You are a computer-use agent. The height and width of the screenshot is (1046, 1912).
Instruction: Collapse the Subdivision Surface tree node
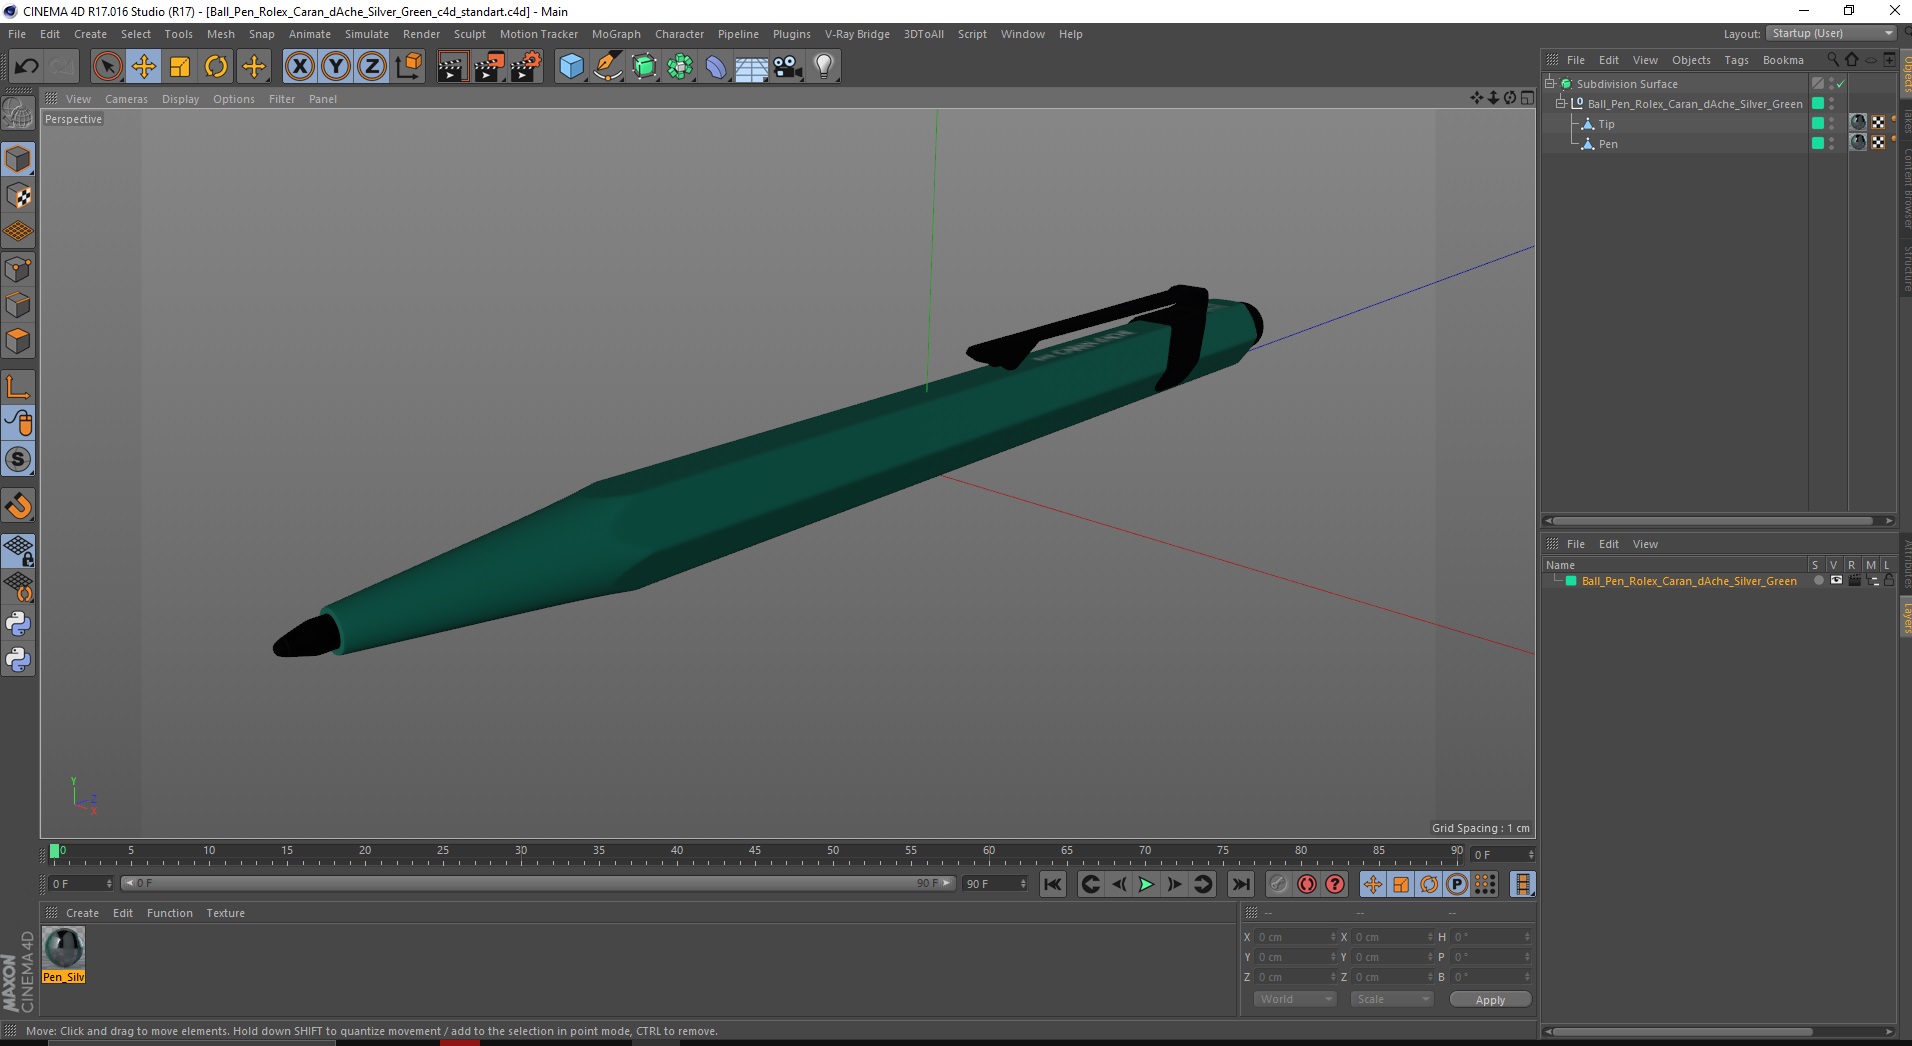(x=1549, y=83)
